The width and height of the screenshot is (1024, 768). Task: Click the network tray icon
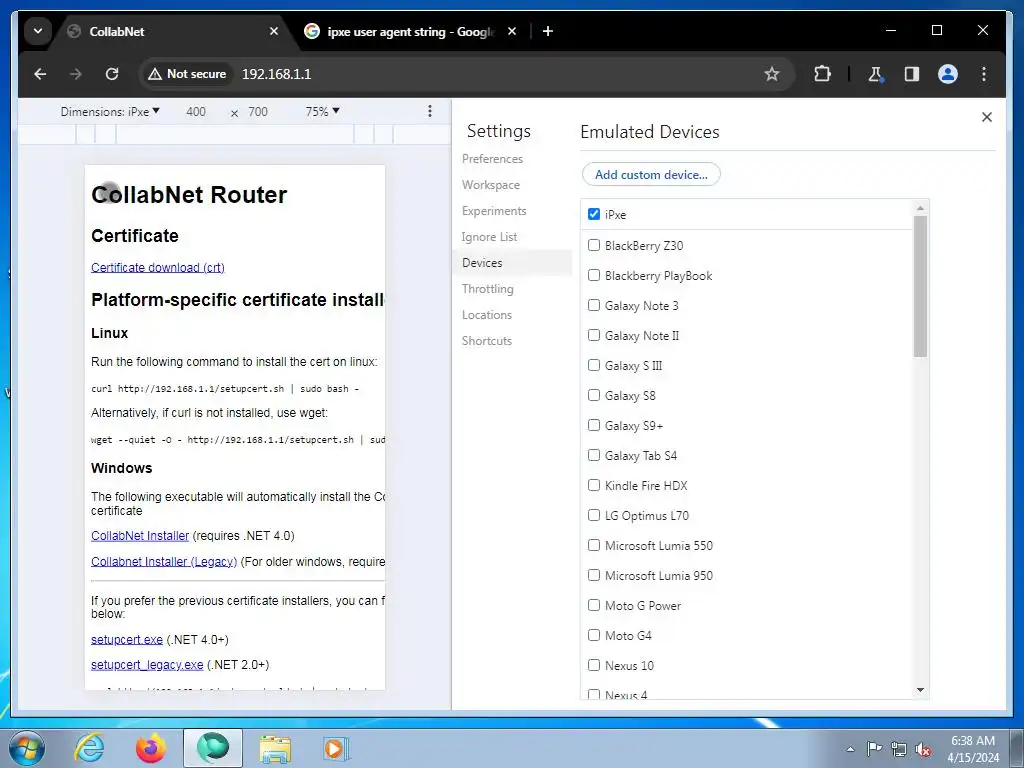pyautogui.click(x=899, y=749)
